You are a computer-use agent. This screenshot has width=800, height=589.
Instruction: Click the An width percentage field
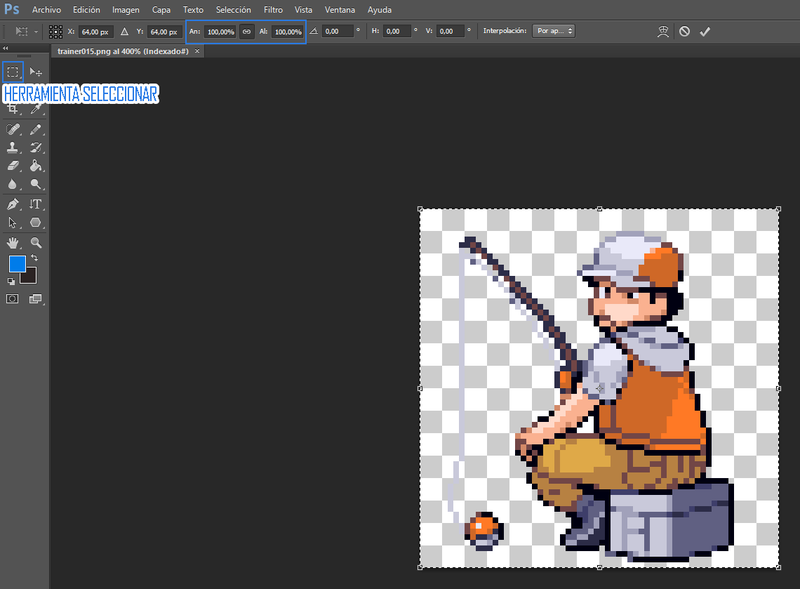click(x=219, y=31)
